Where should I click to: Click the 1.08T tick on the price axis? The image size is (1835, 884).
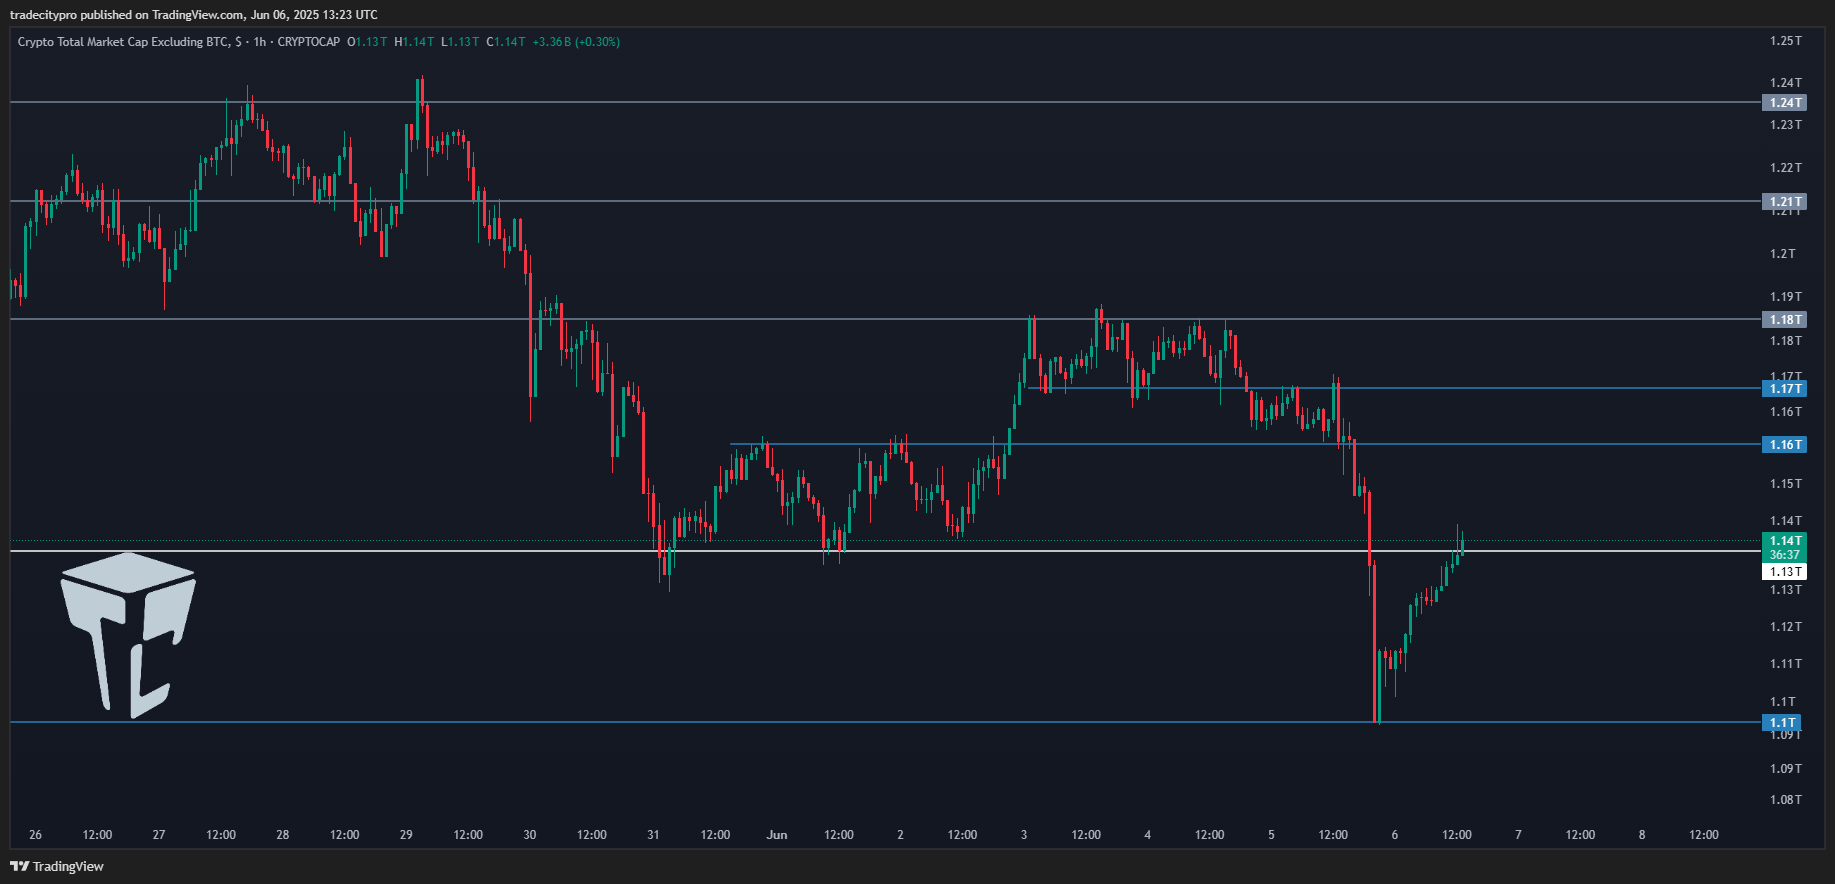(1785, 800)
